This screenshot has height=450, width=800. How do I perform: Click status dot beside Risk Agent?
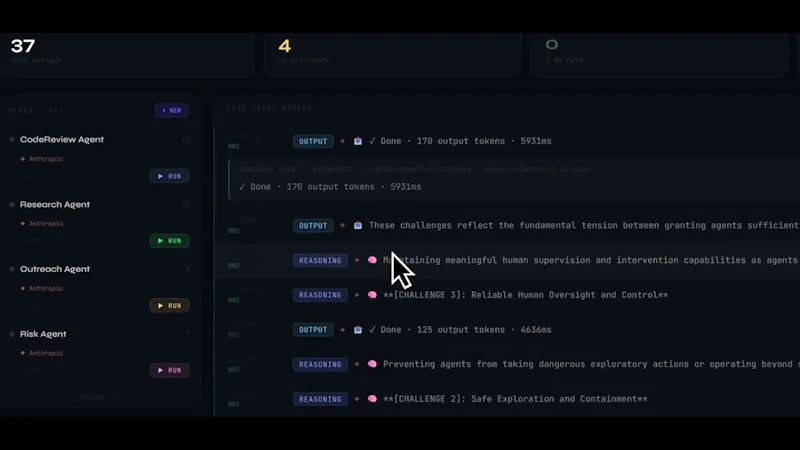(12, 334)
